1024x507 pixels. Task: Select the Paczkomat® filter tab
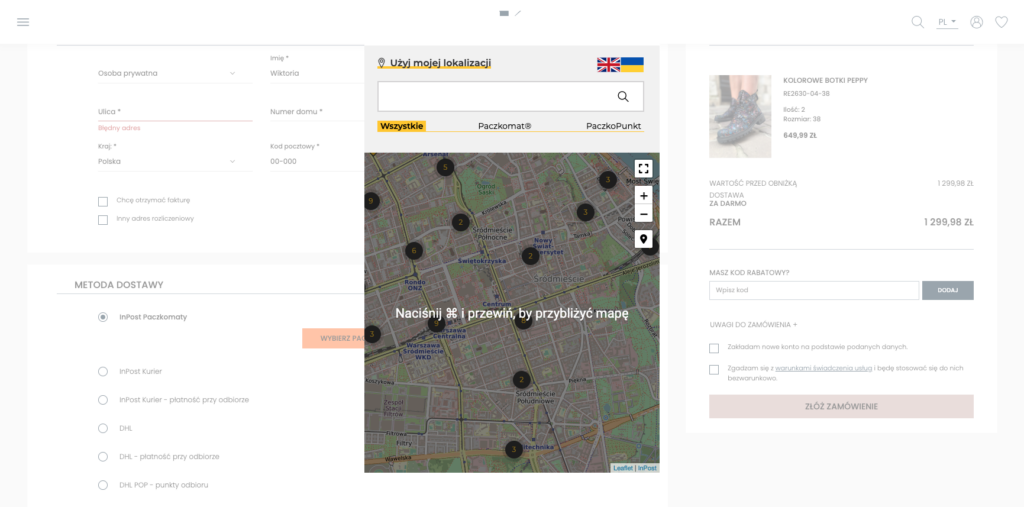(x=504, y=126)
